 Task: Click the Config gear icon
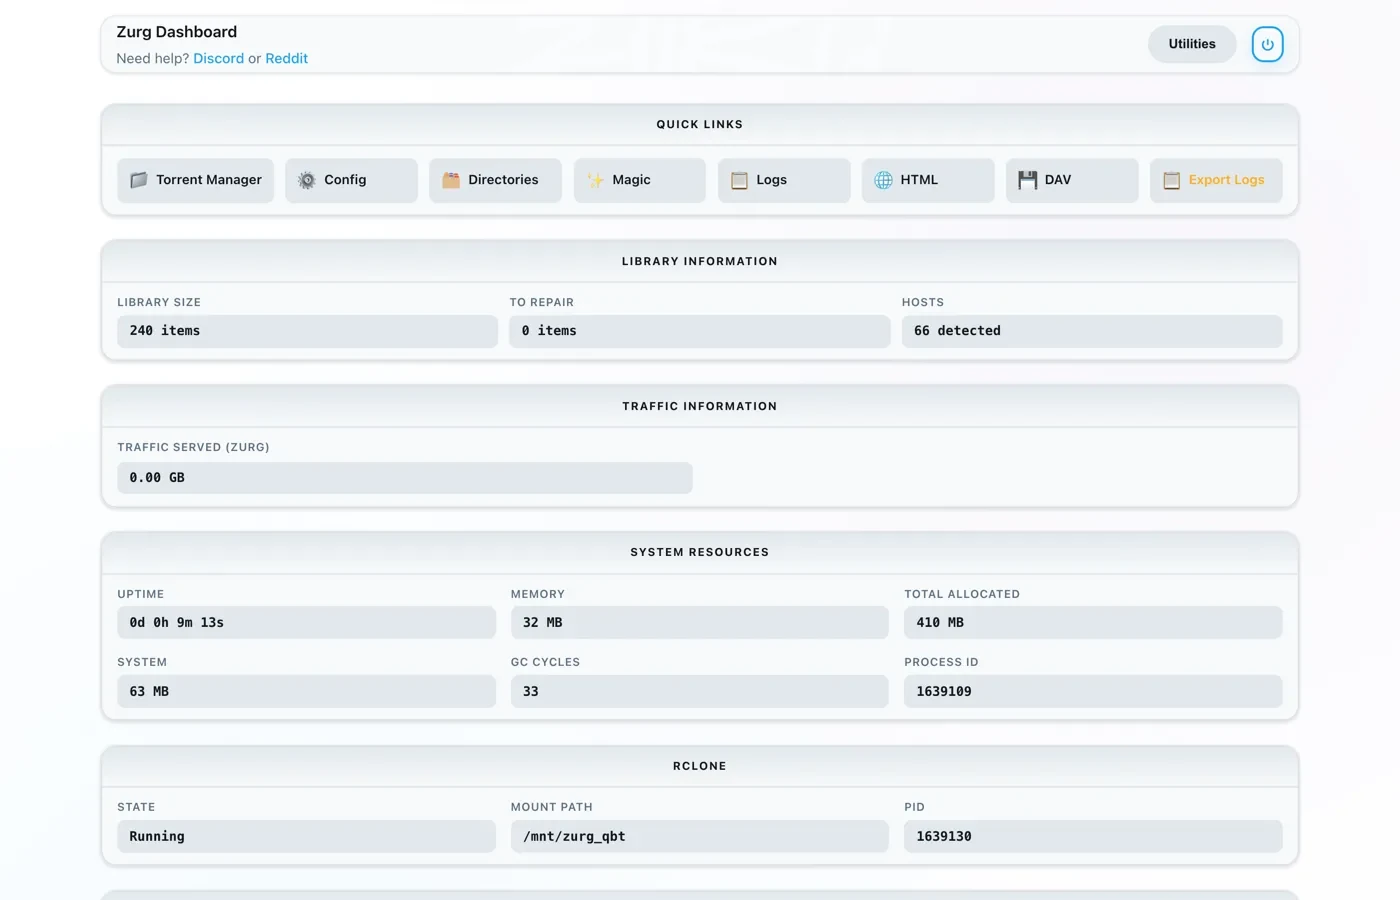[x=307, y=180]
